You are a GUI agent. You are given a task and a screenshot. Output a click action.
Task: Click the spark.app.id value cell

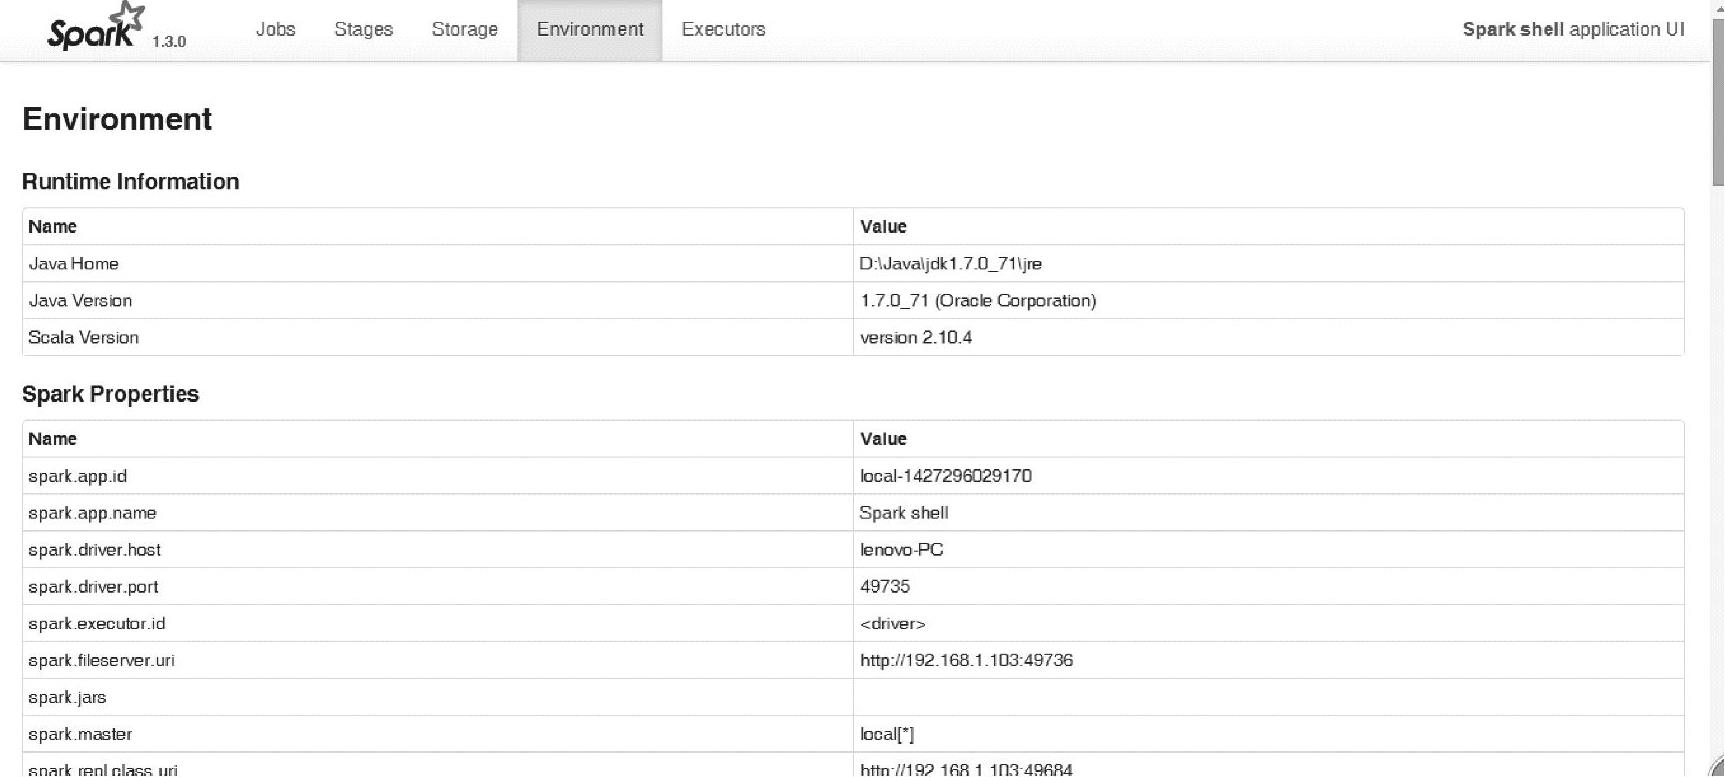click(945, 476)
